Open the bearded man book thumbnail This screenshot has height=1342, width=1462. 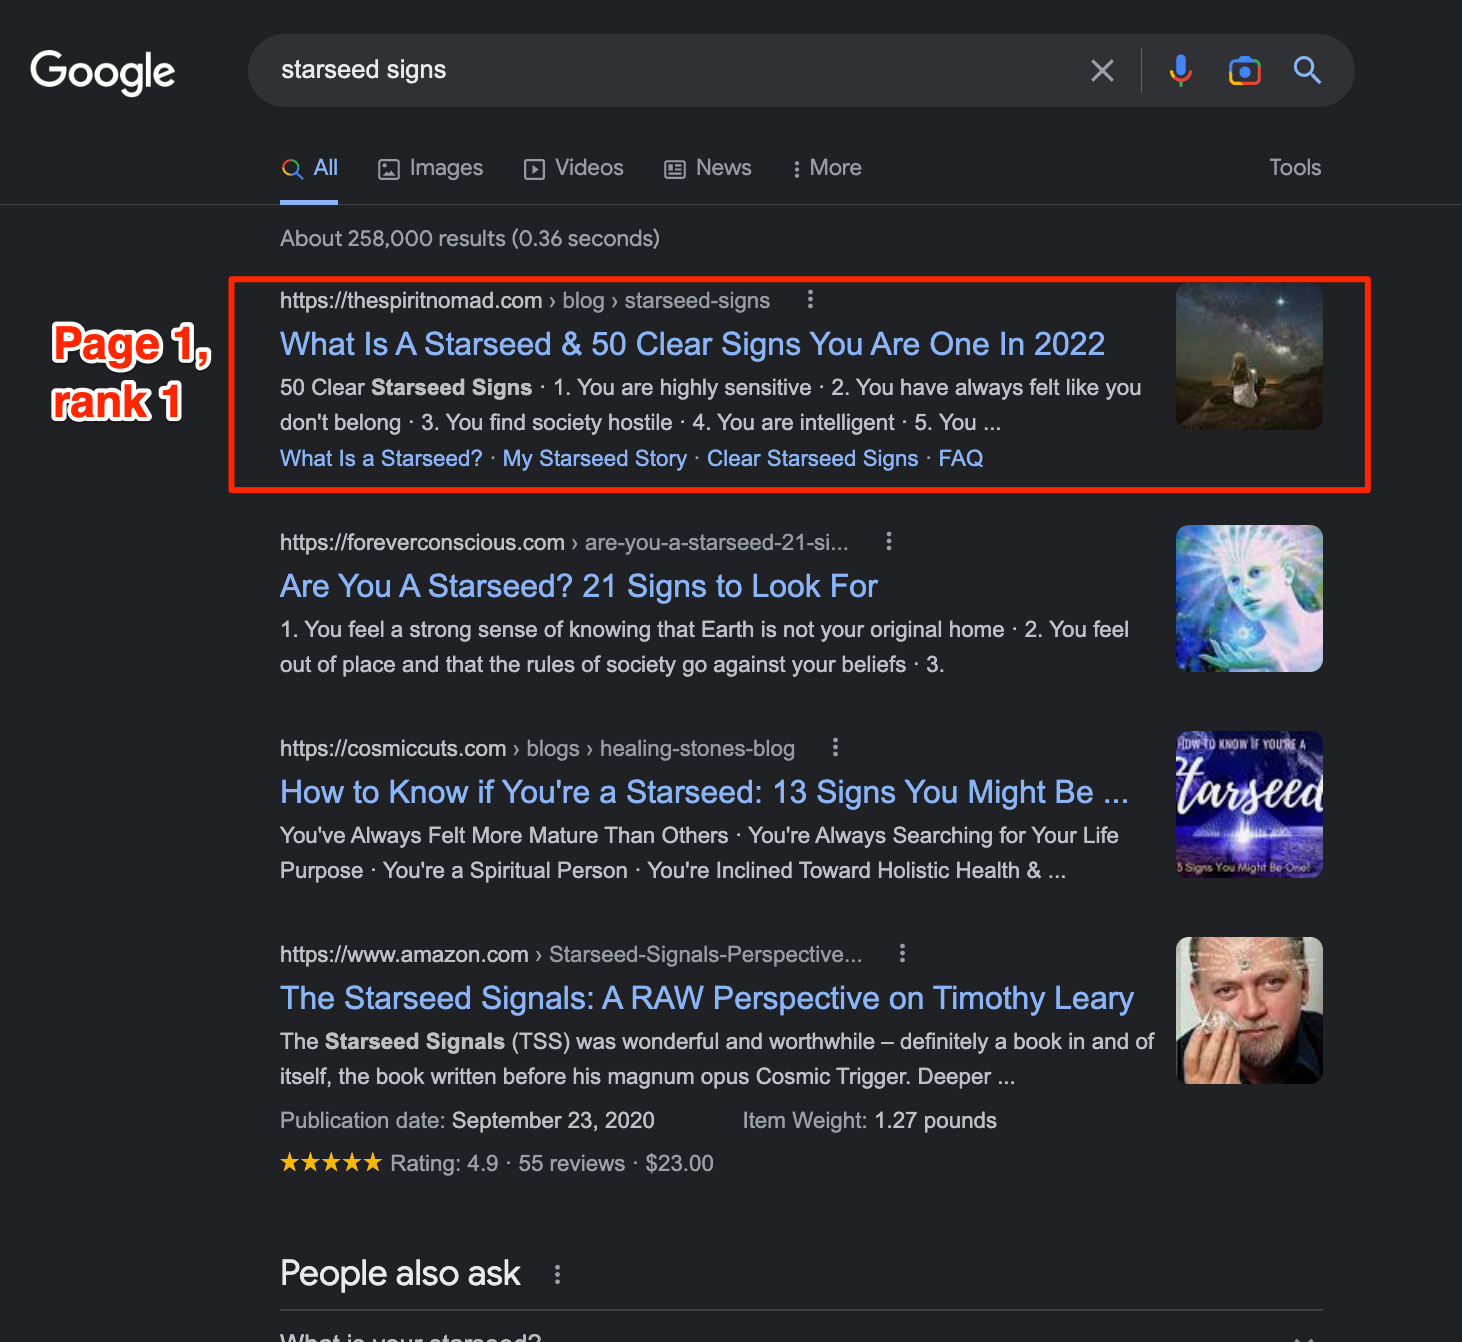pyautogui.click(x=1249, y=1011)
